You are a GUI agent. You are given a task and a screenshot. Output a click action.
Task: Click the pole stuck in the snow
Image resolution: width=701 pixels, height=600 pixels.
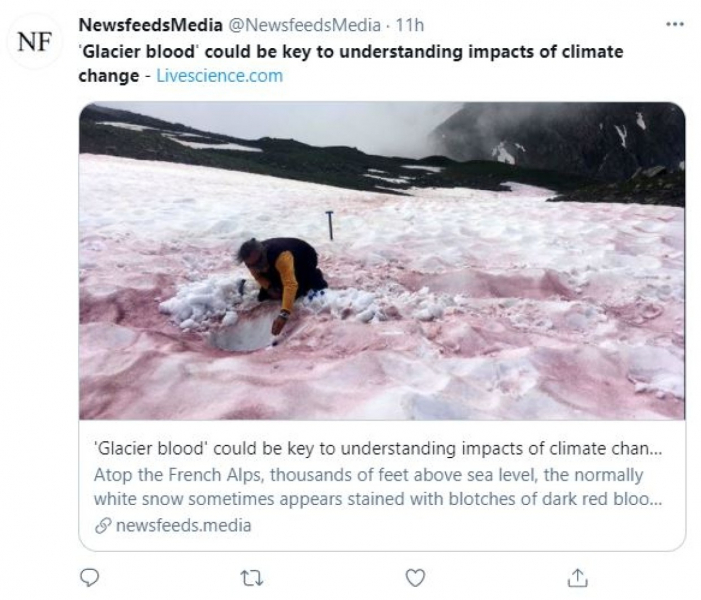point(330,224)
